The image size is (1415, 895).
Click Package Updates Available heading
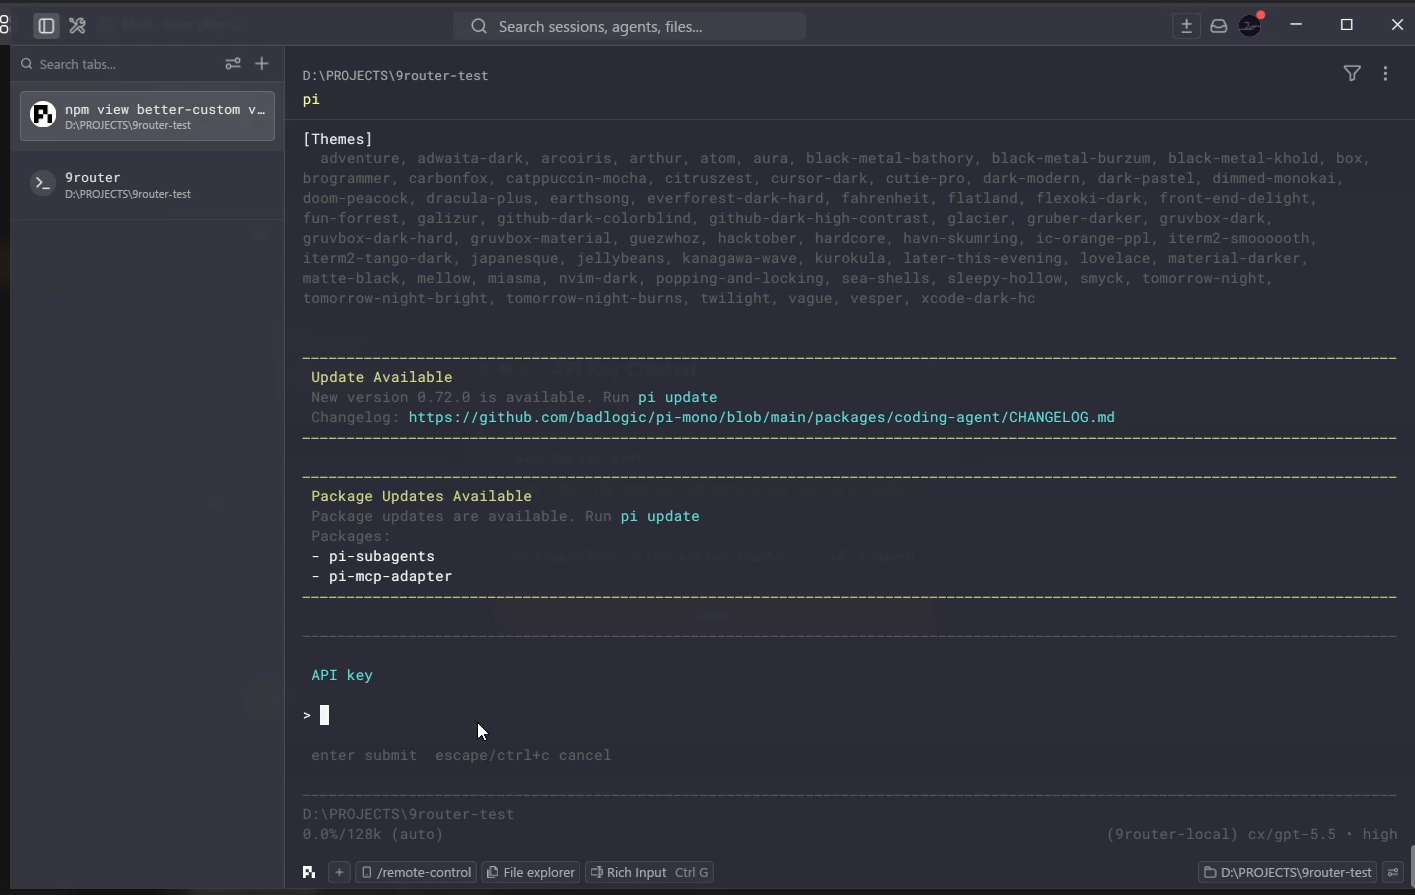(x=422, y=496)
